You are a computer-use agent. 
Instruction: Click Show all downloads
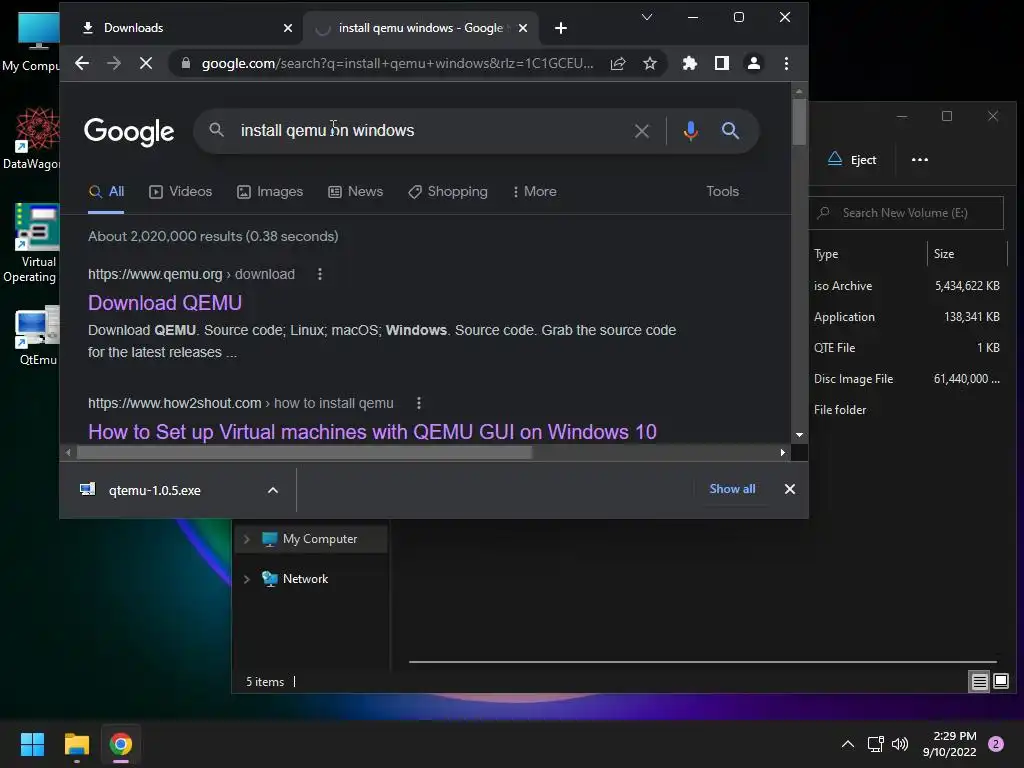coord(732,489)
